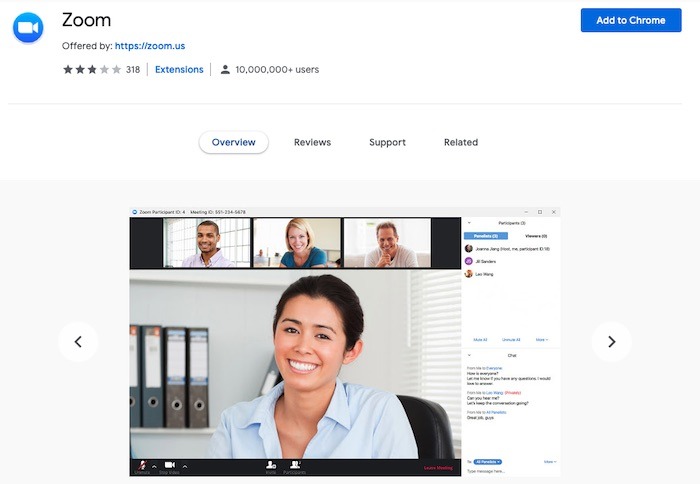Screen dimensions: 700x484
Task: Advance to the next screenshot with the right arrow
Action: point(612,342)
